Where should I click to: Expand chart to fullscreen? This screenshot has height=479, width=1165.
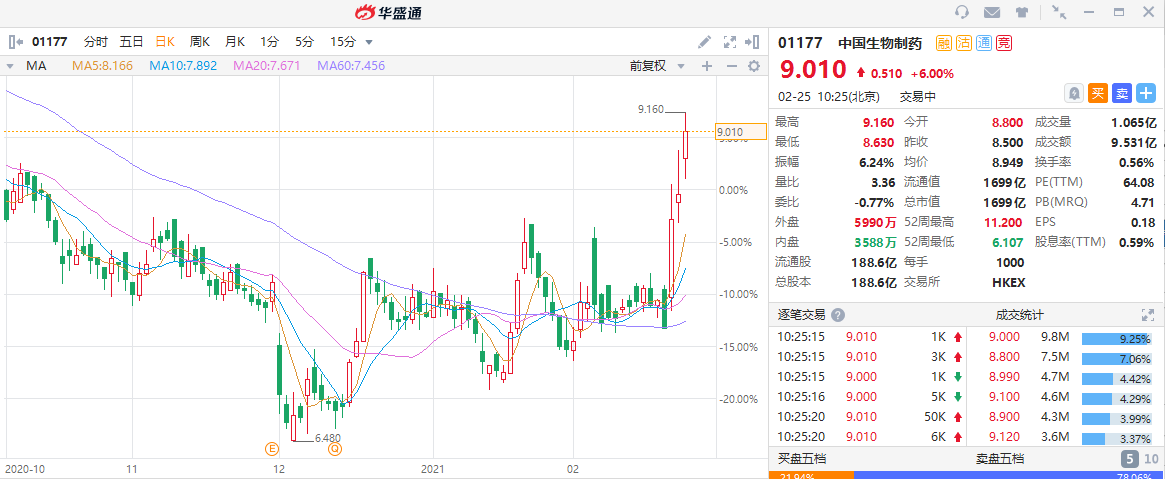click(730, 42)
